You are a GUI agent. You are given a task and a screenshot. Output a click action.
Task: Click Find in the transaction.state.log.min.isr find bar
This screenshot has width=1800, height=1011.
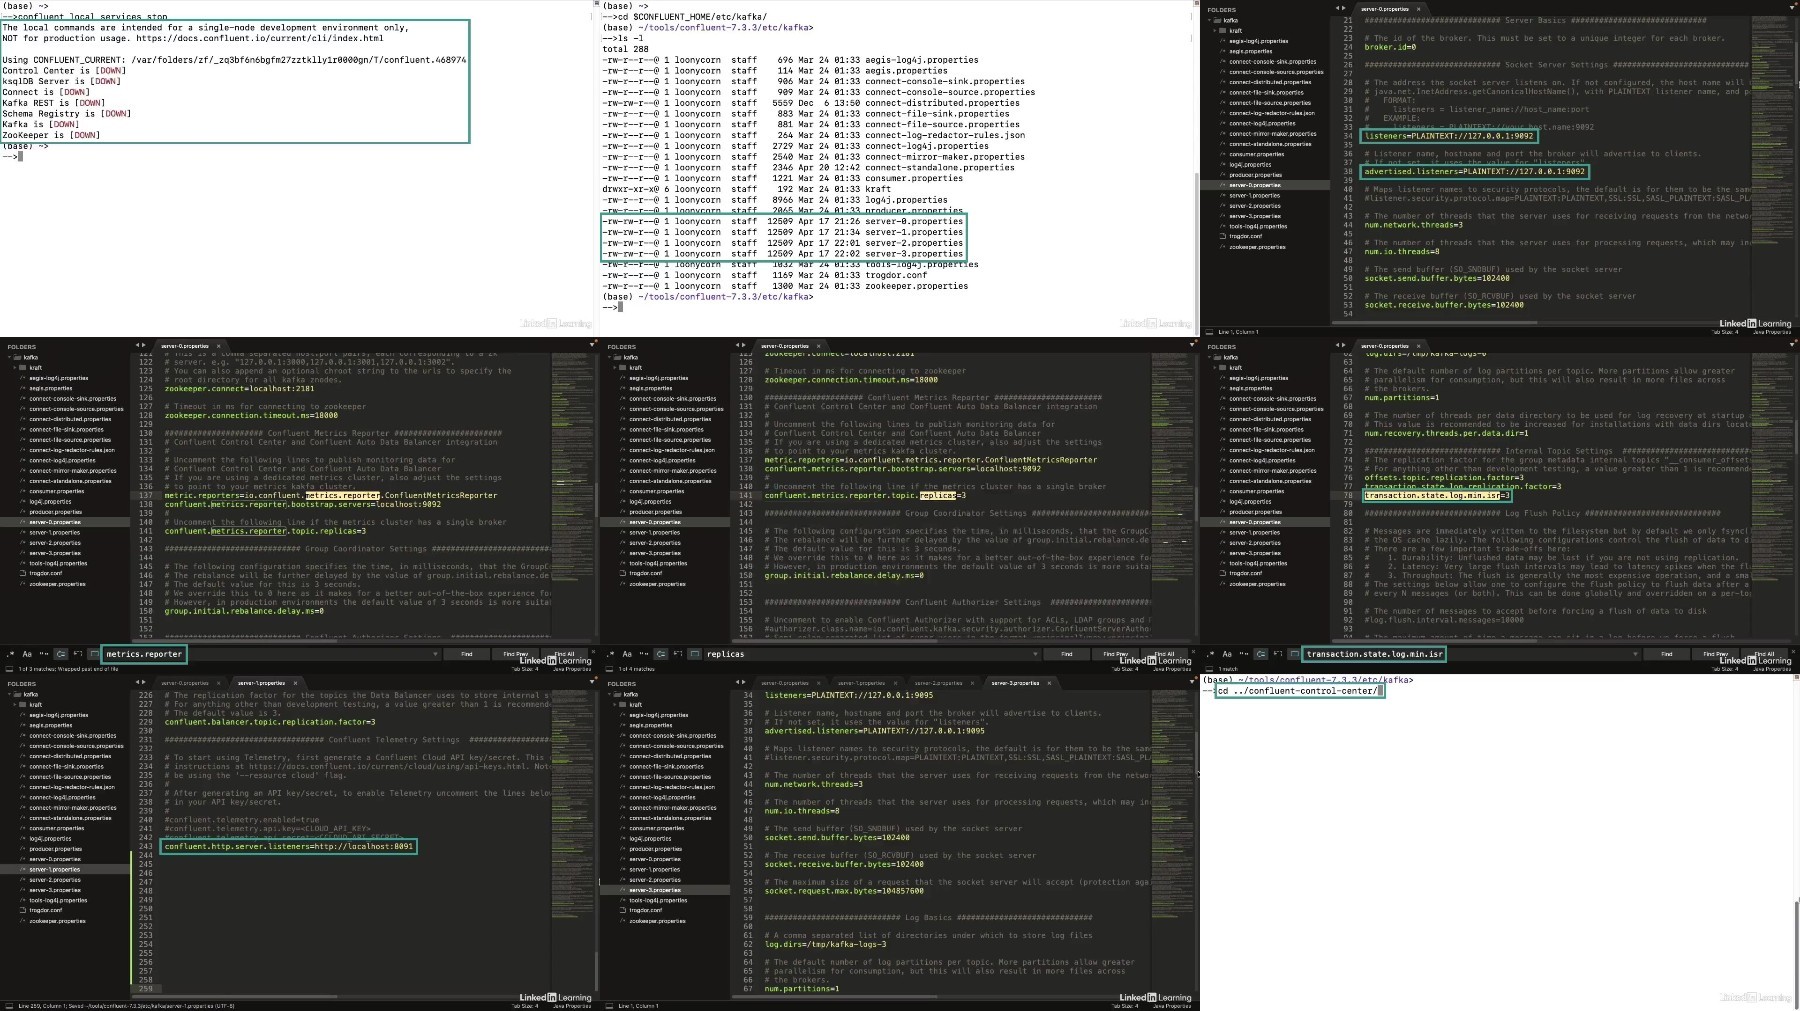pos(1666,654)
